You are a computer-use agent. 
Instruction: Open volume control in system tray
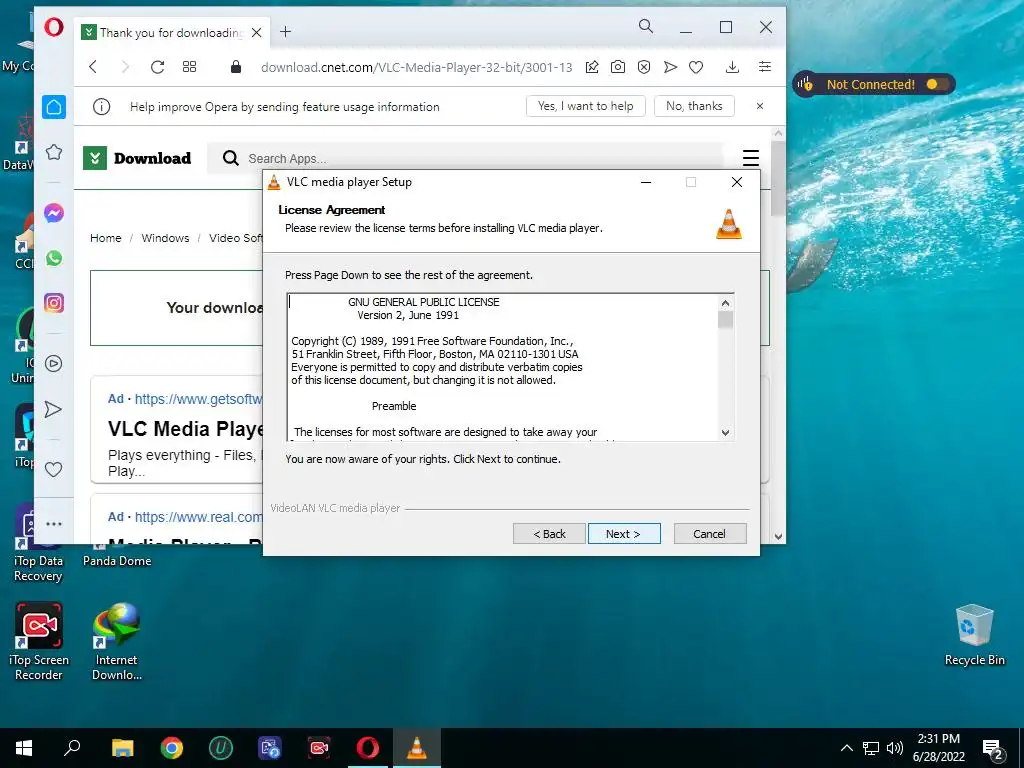895,748
